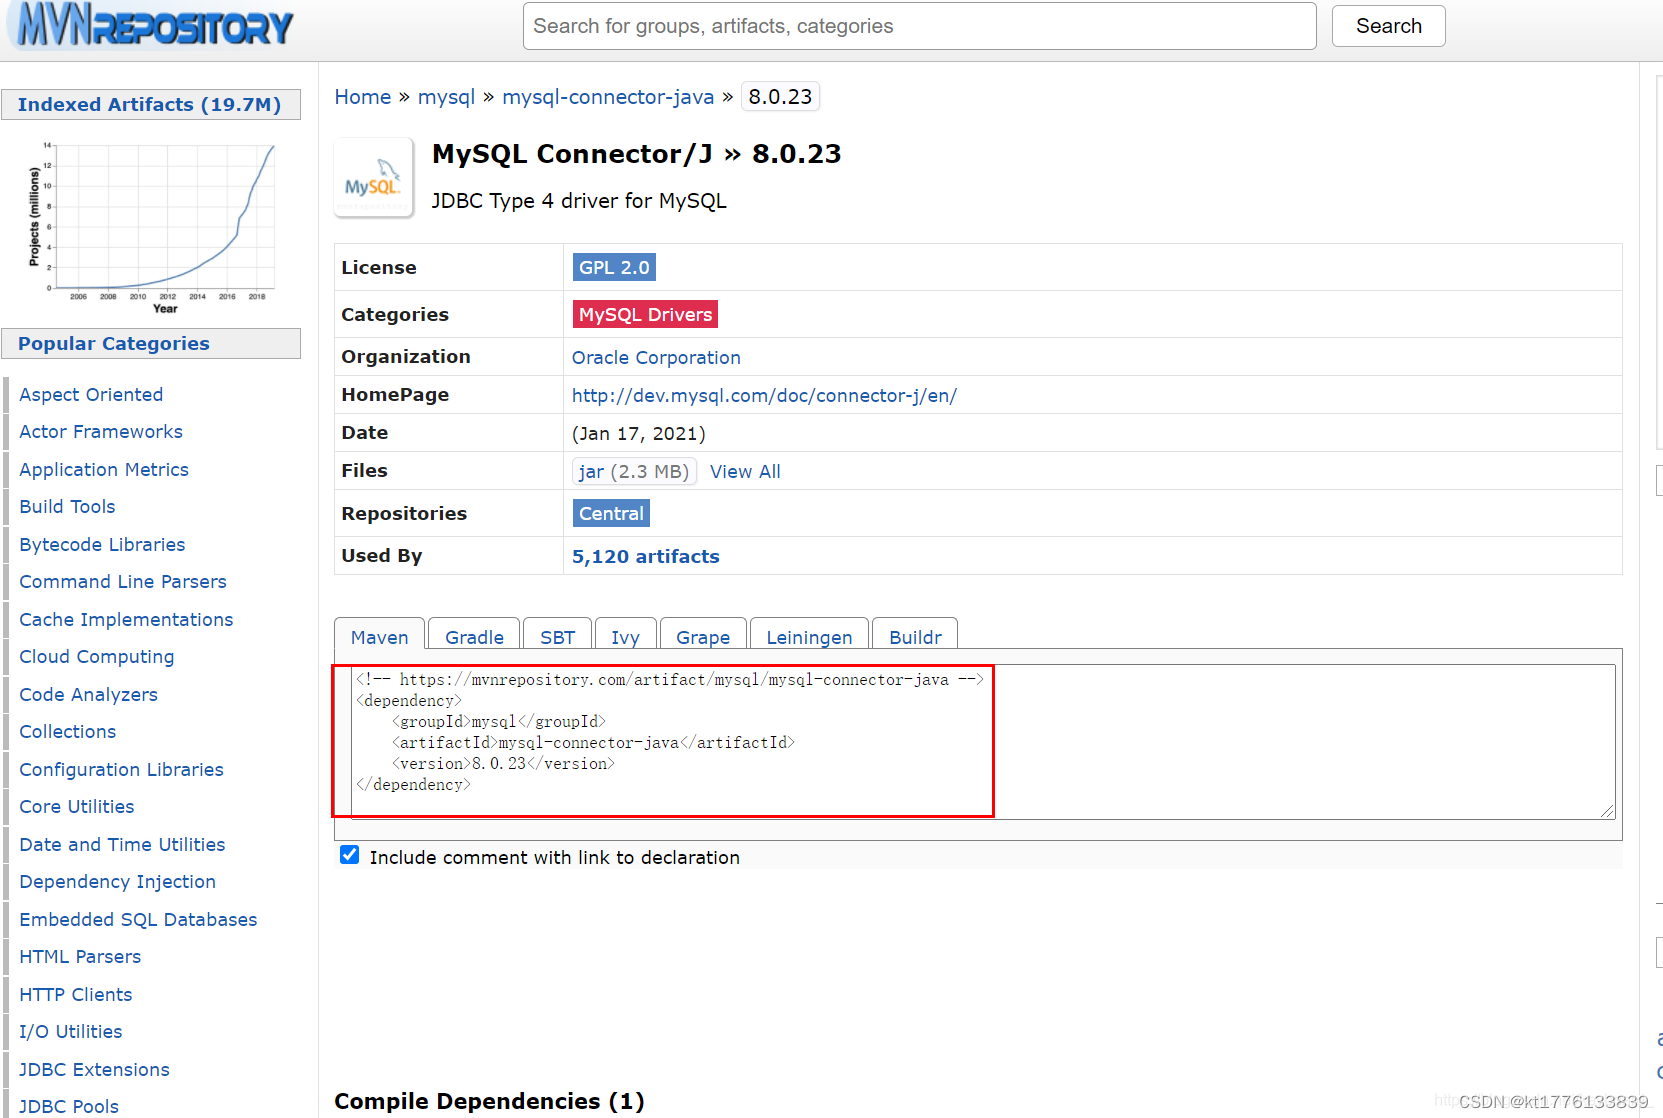Open Application Metrics category
Screen dimensions: 1663x1118
pyautogui.click(x=104, y=469)
